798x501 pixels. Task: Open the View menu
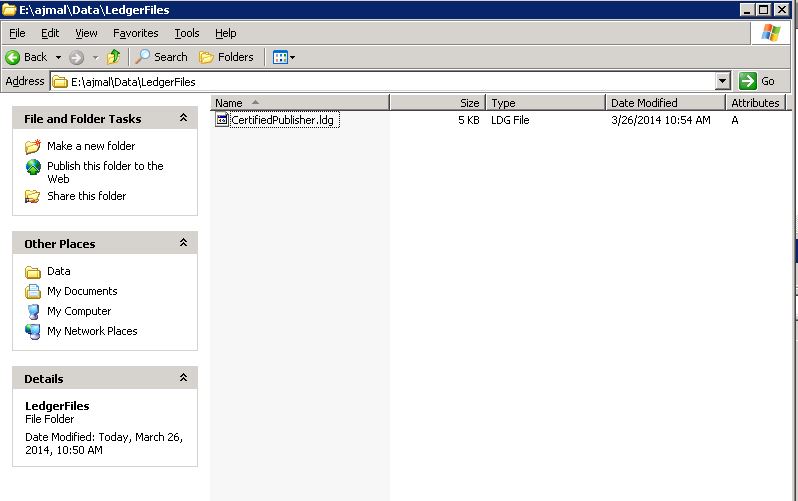tap(86, 33)
